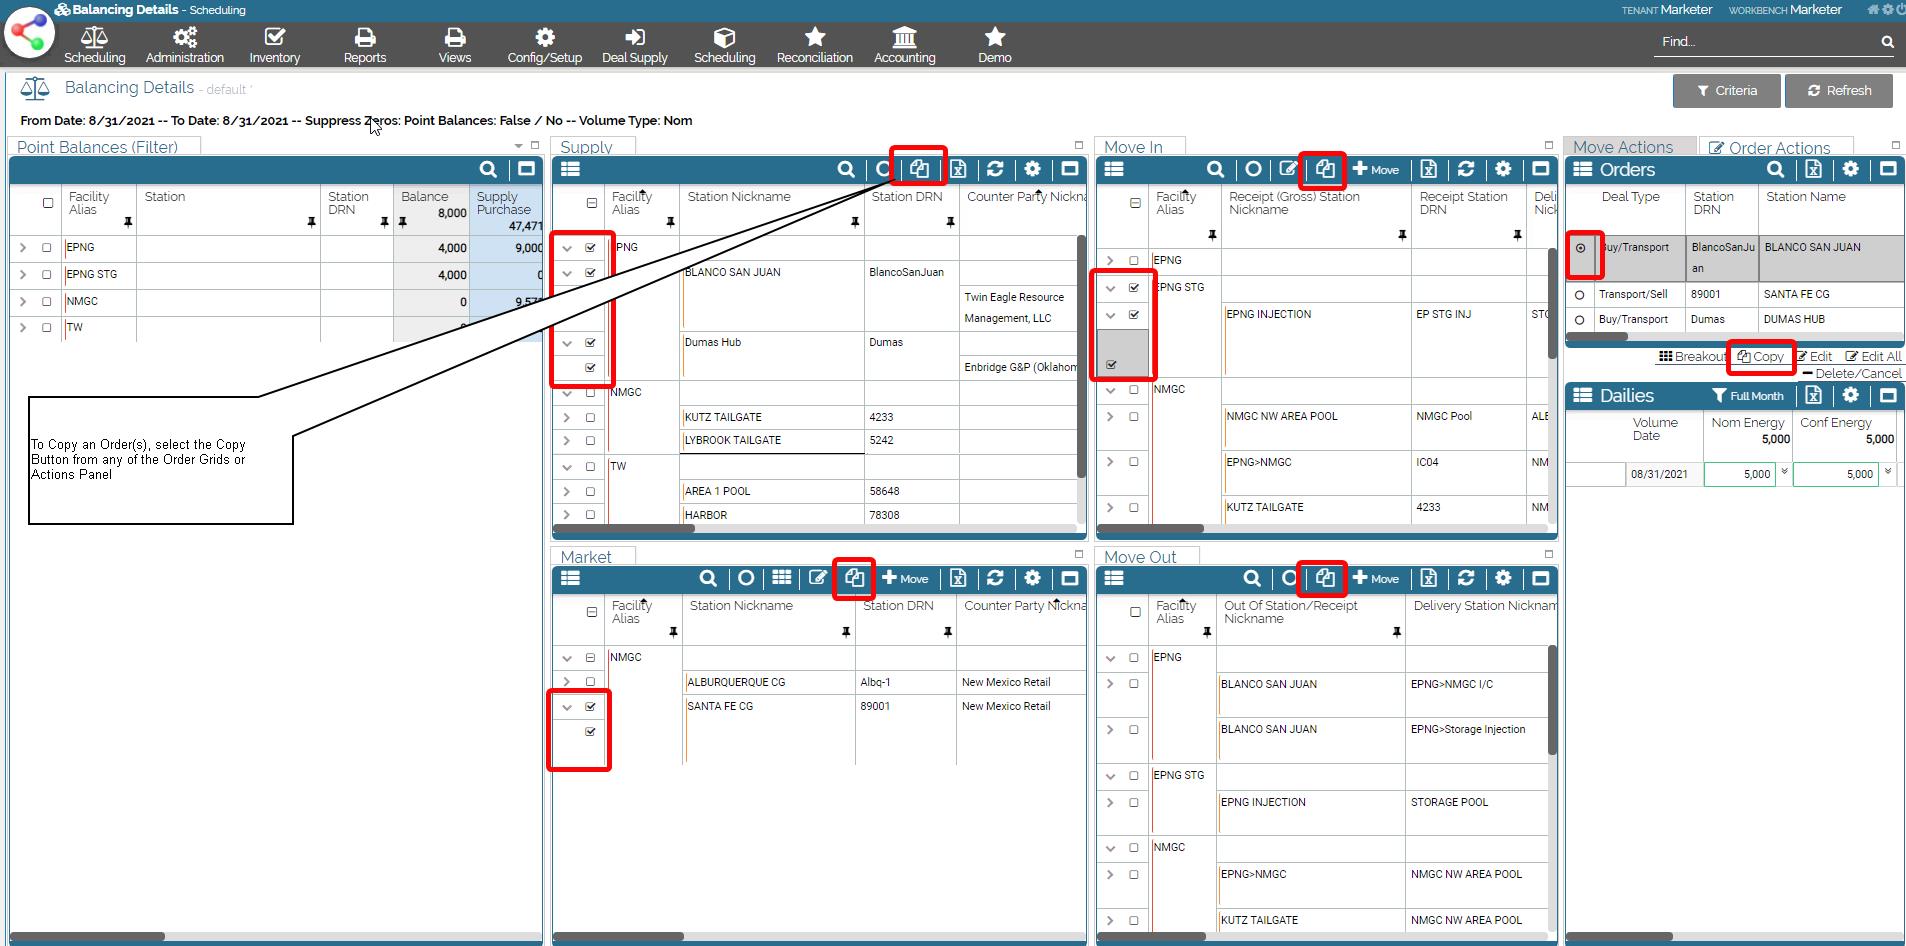The height and width of the screenshot is (946, 1906).
Task: Expand the NMGC row in Point Balances
Action: coord(23,301)
